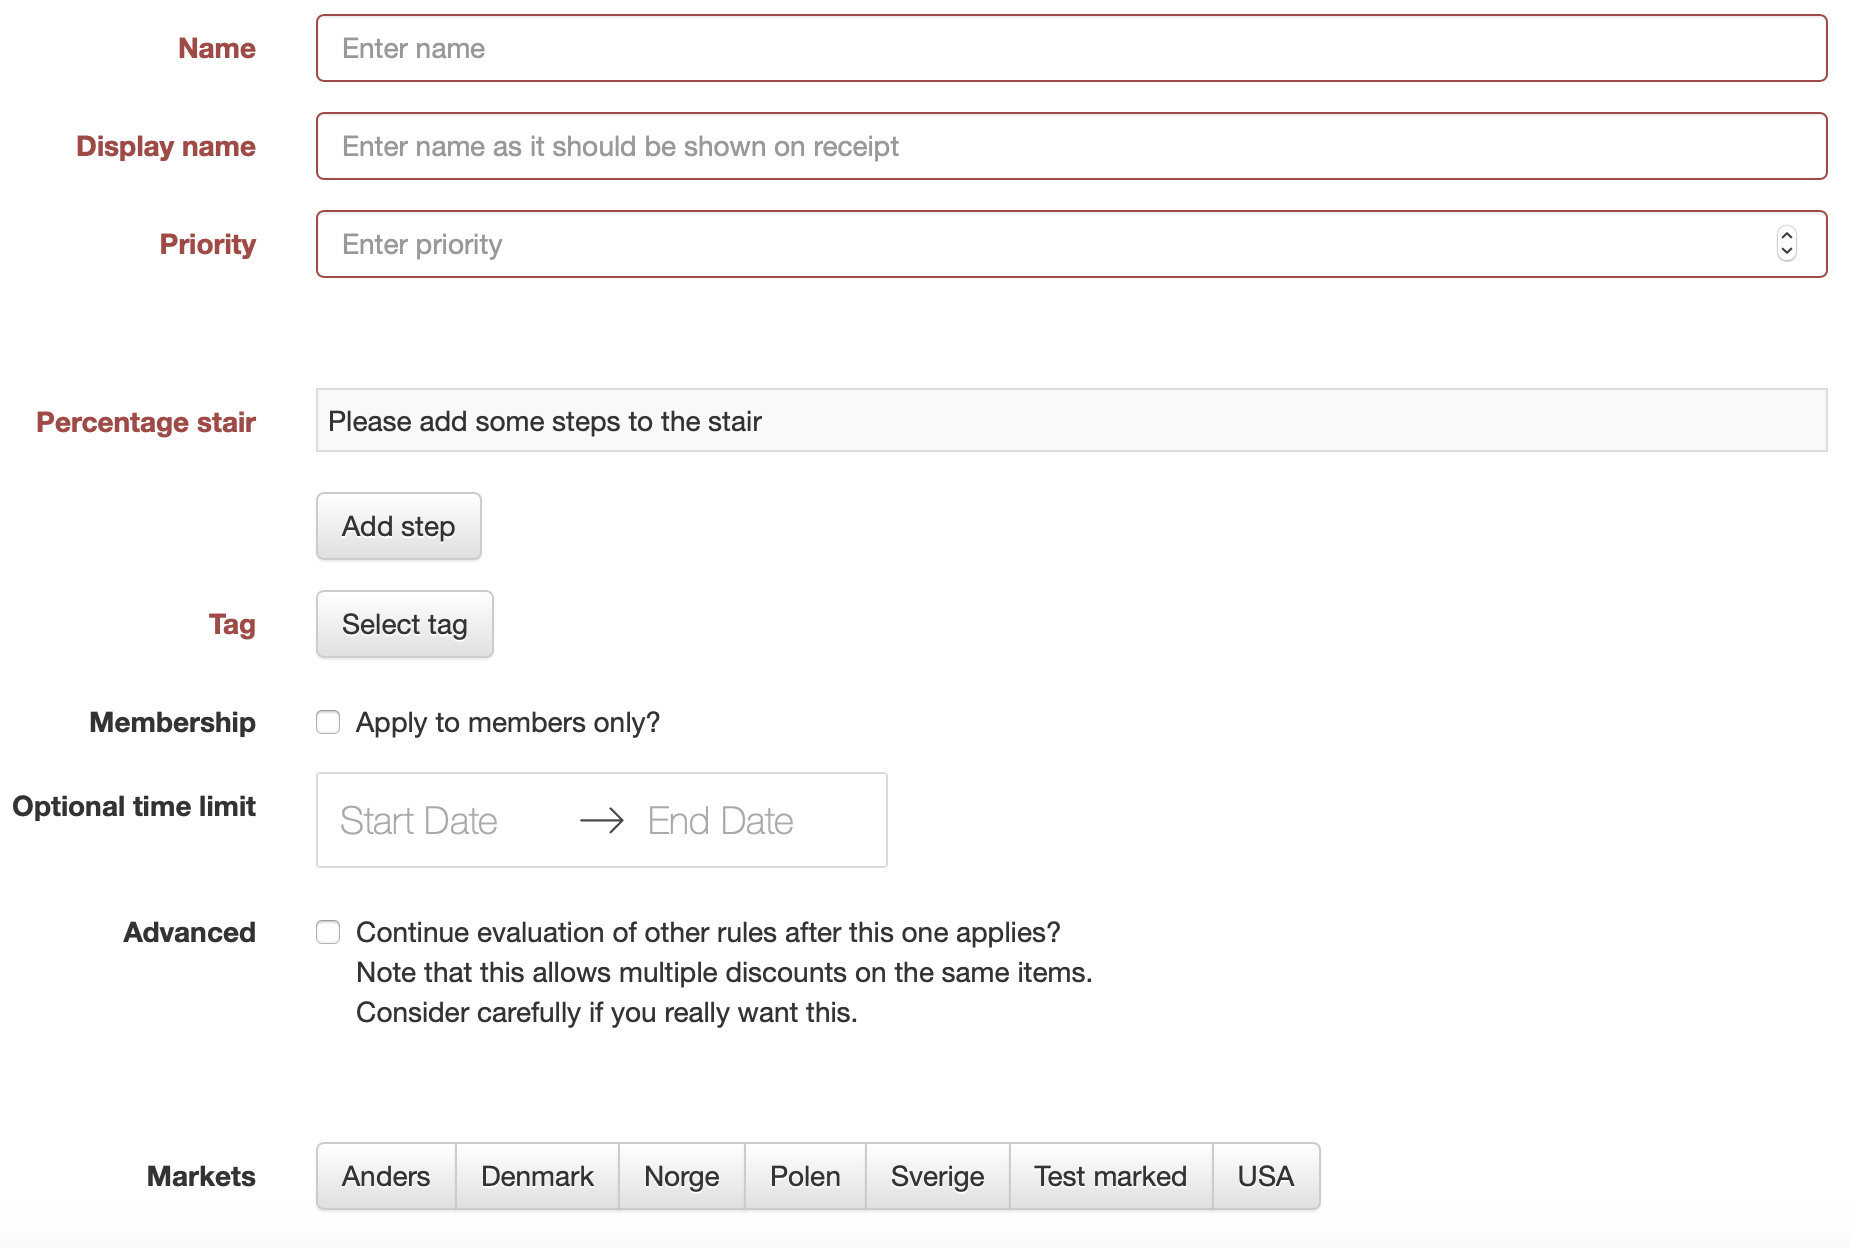
Task: Pick the Test marked market
Action: tap(1110, 1176)
